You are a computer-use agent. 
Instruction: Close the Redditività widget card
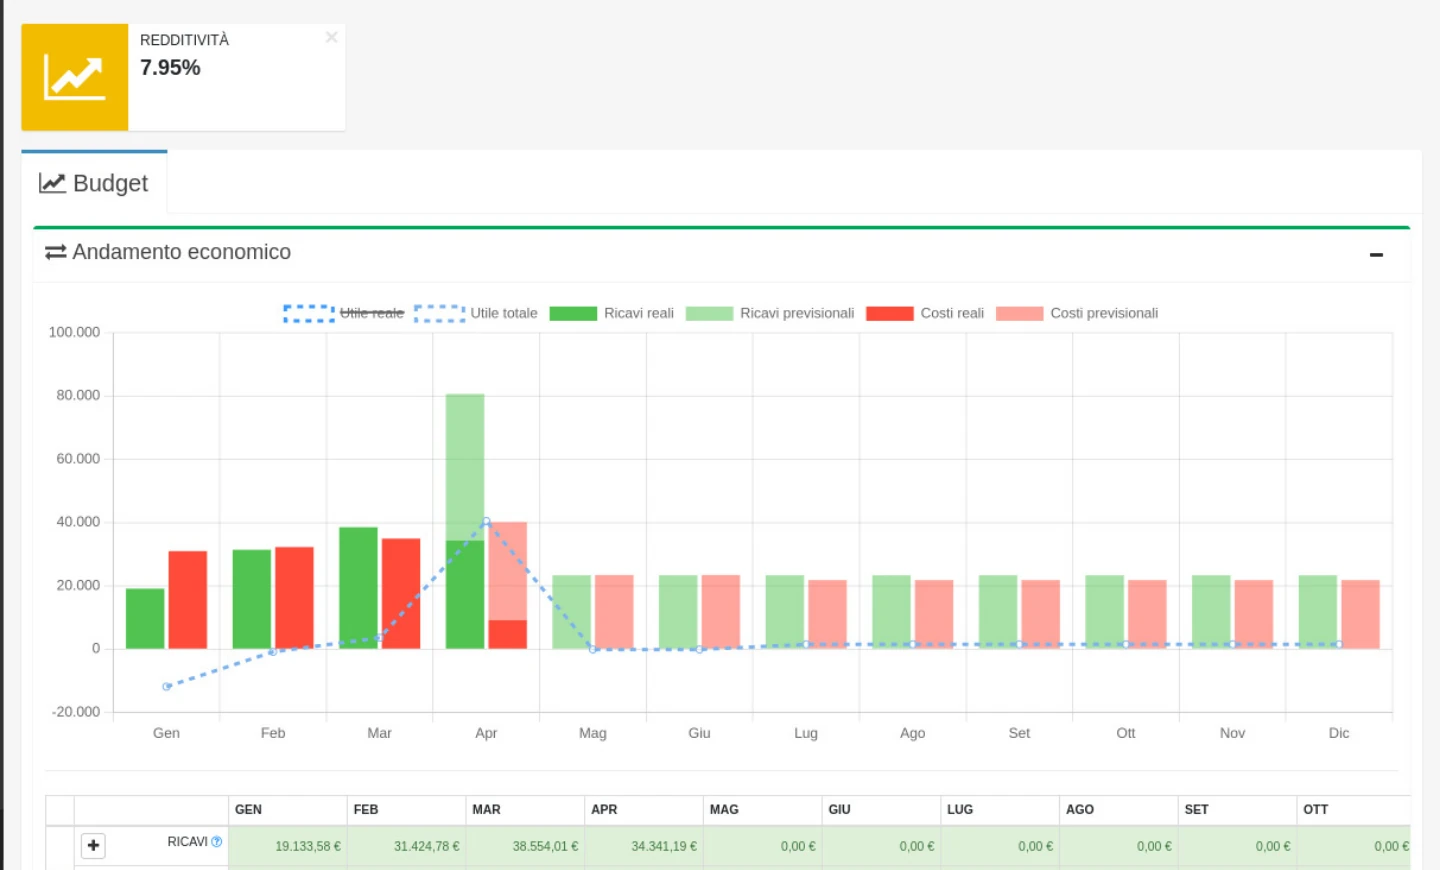331,38
